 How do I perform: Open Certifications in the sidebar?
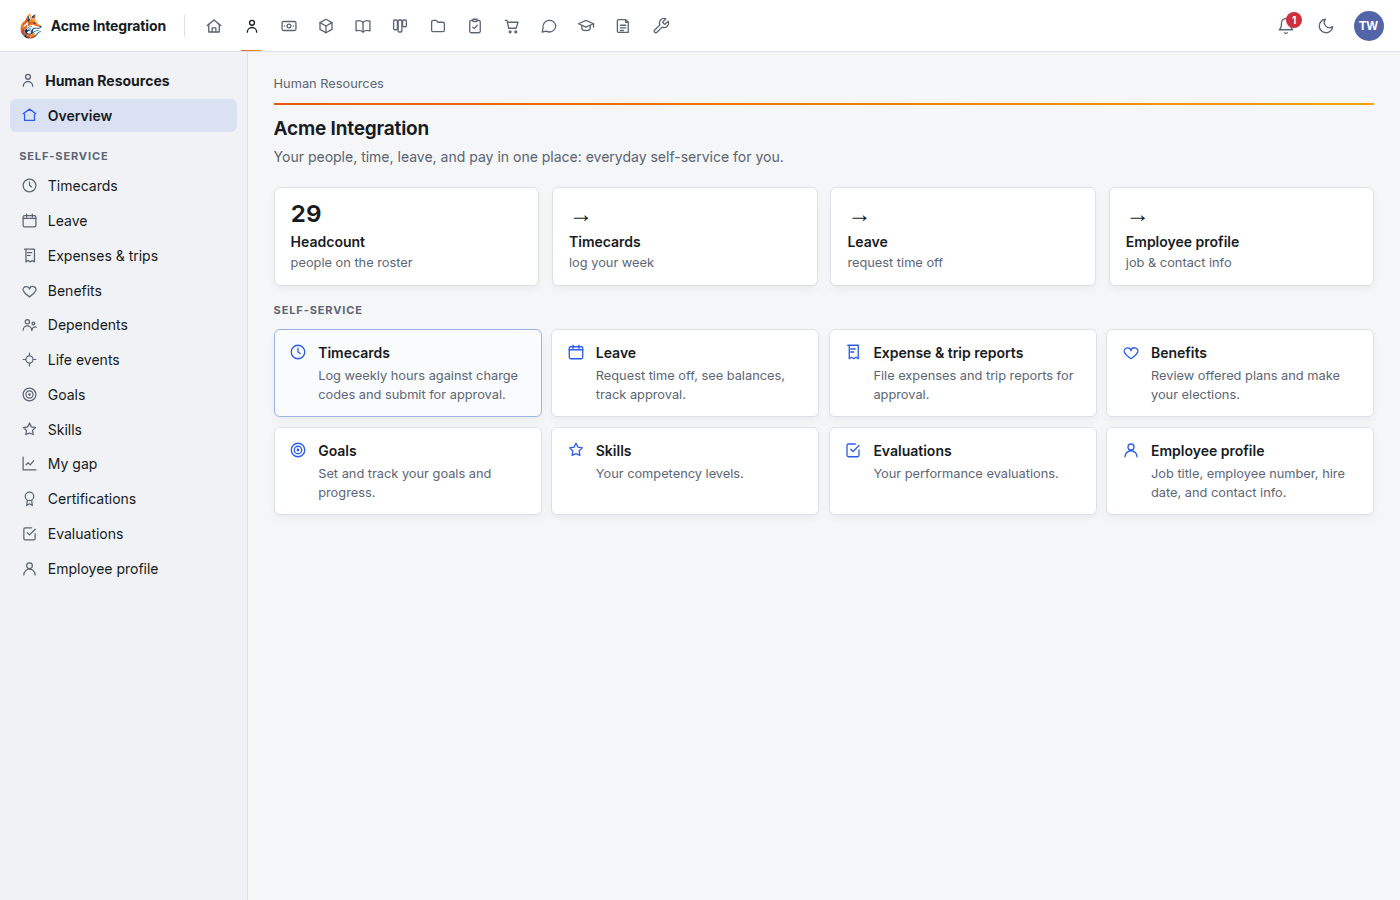(x=123, y=499)
